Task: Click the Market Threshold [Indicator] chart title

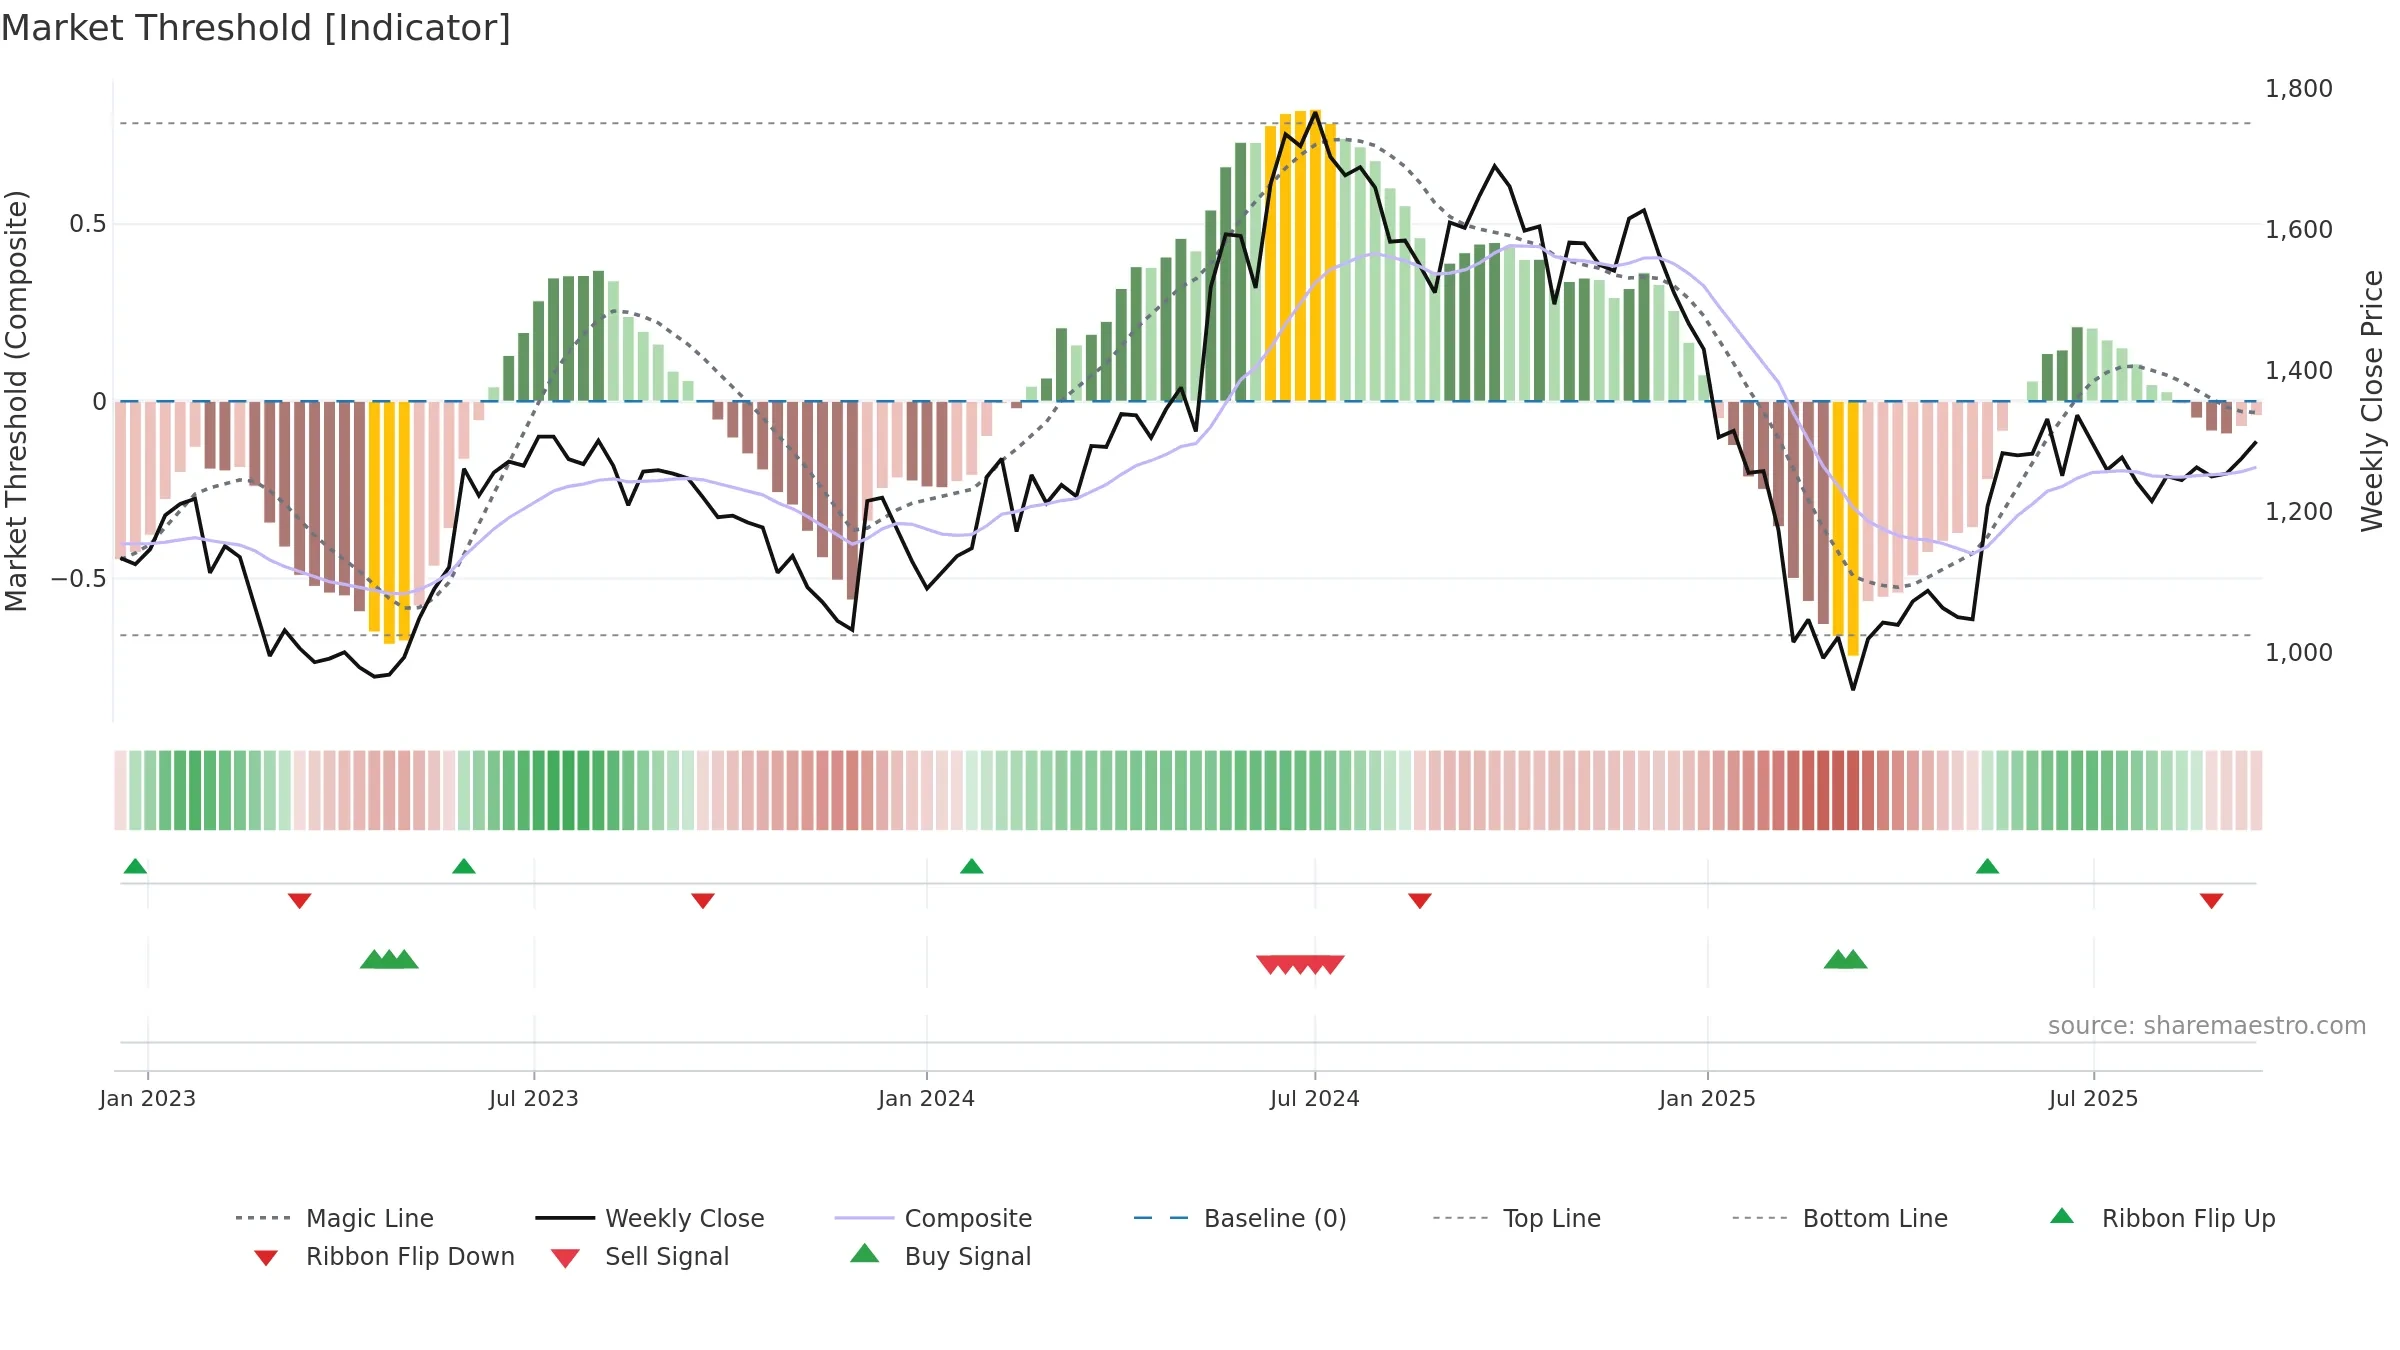Action: [256, 28]
